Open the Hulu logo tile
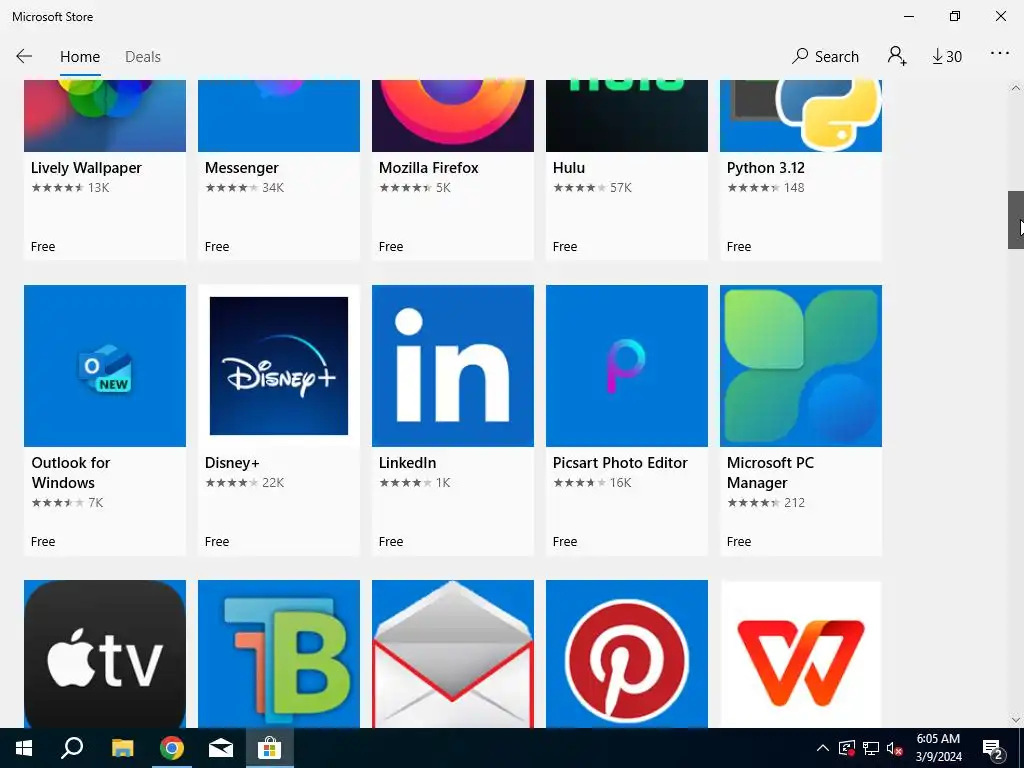Screen dimensions: 1024x768 pyautogui.click(x=627, y=116)
